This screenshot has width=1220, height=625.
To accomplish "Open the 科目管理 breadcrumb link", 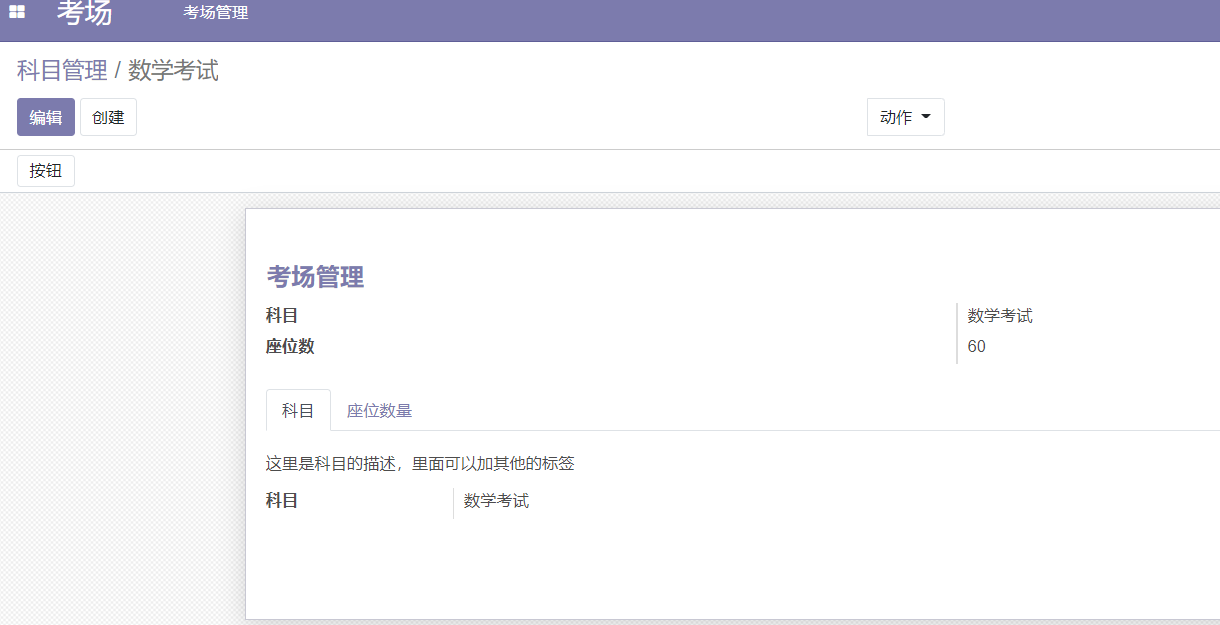I will [x=61, y=70].
